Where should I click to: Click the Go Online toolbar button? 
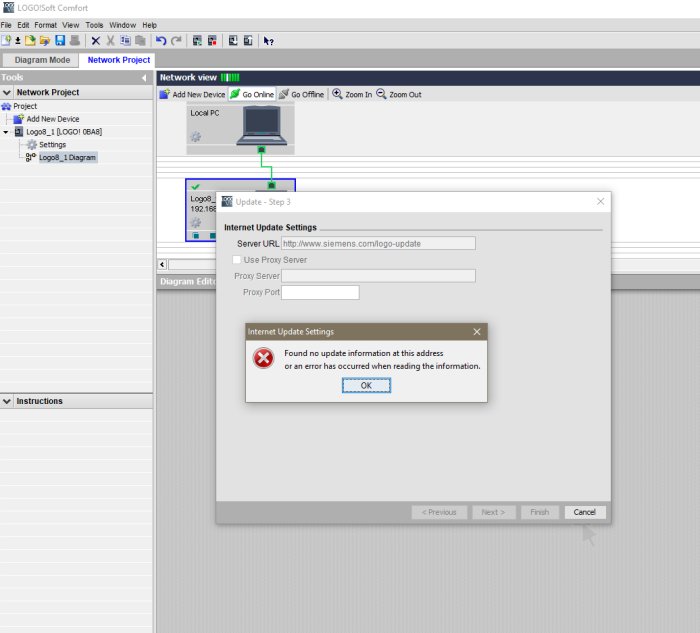[x=252, y=94]
